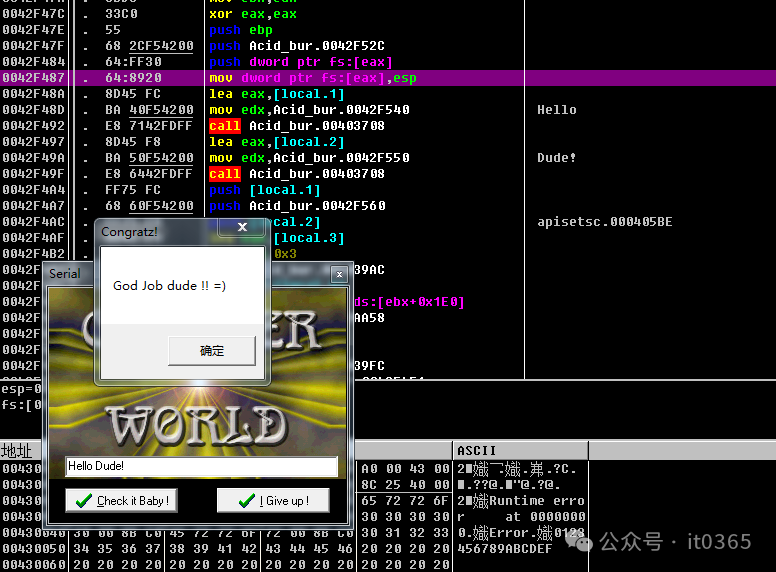The width and height of the screenshot is (776, 572).
Task: Close the Congratz! message box
Action: click(242, 229)
